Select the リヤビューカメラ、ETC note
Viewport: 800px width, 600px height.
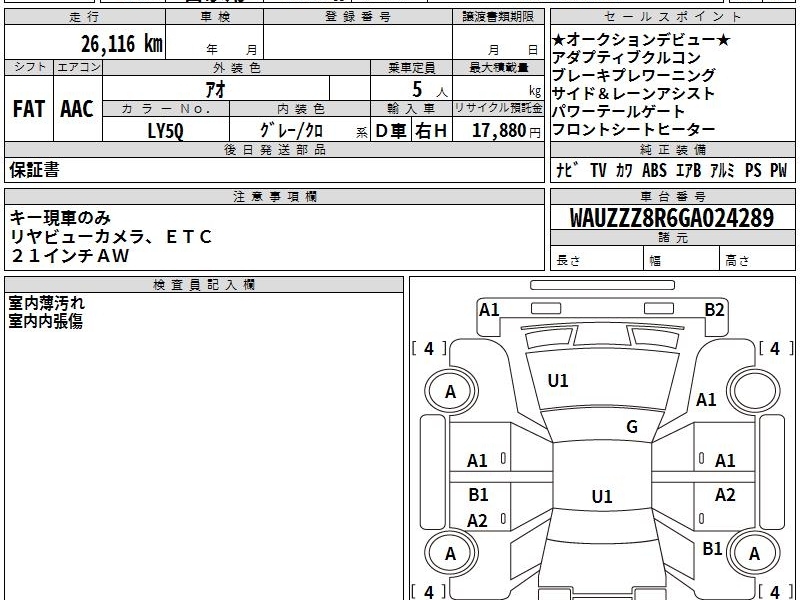(111, 237)
